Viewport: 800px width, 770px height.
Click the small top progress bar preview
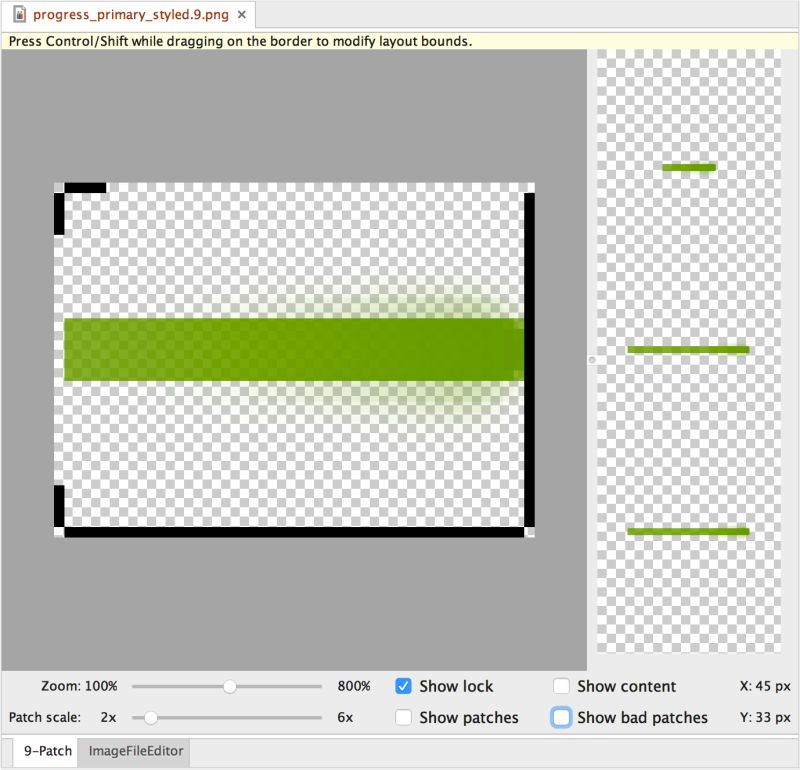pos(687,167)
